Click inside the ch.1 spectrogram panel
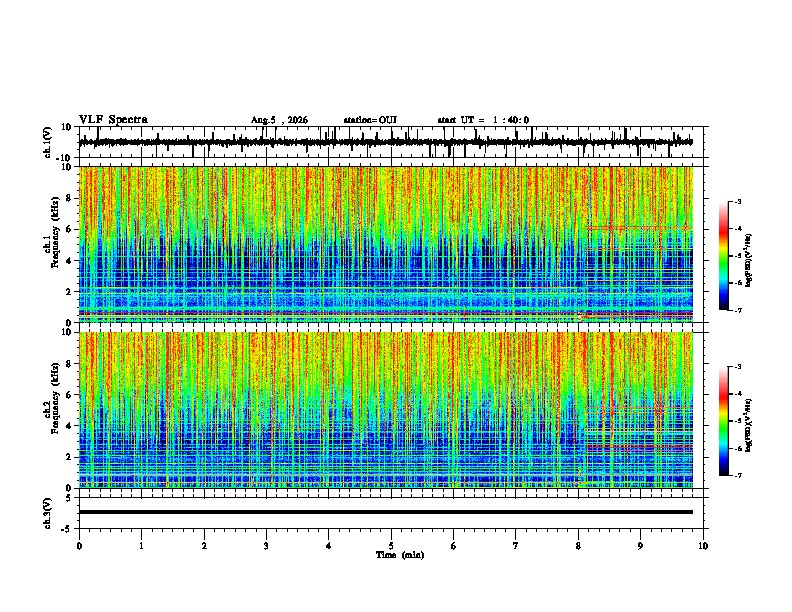Viewport: 792px width, 612px height. [385, 244]
